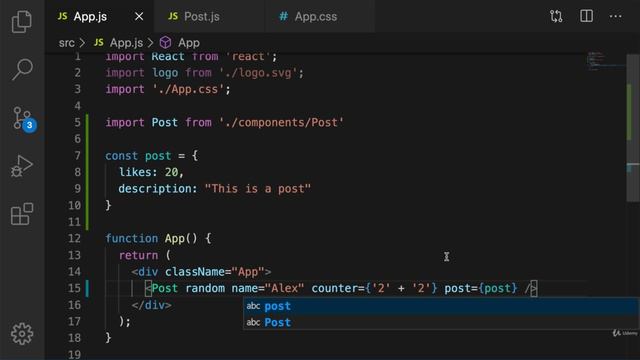Click the import './App.css' line

[168, 89]
